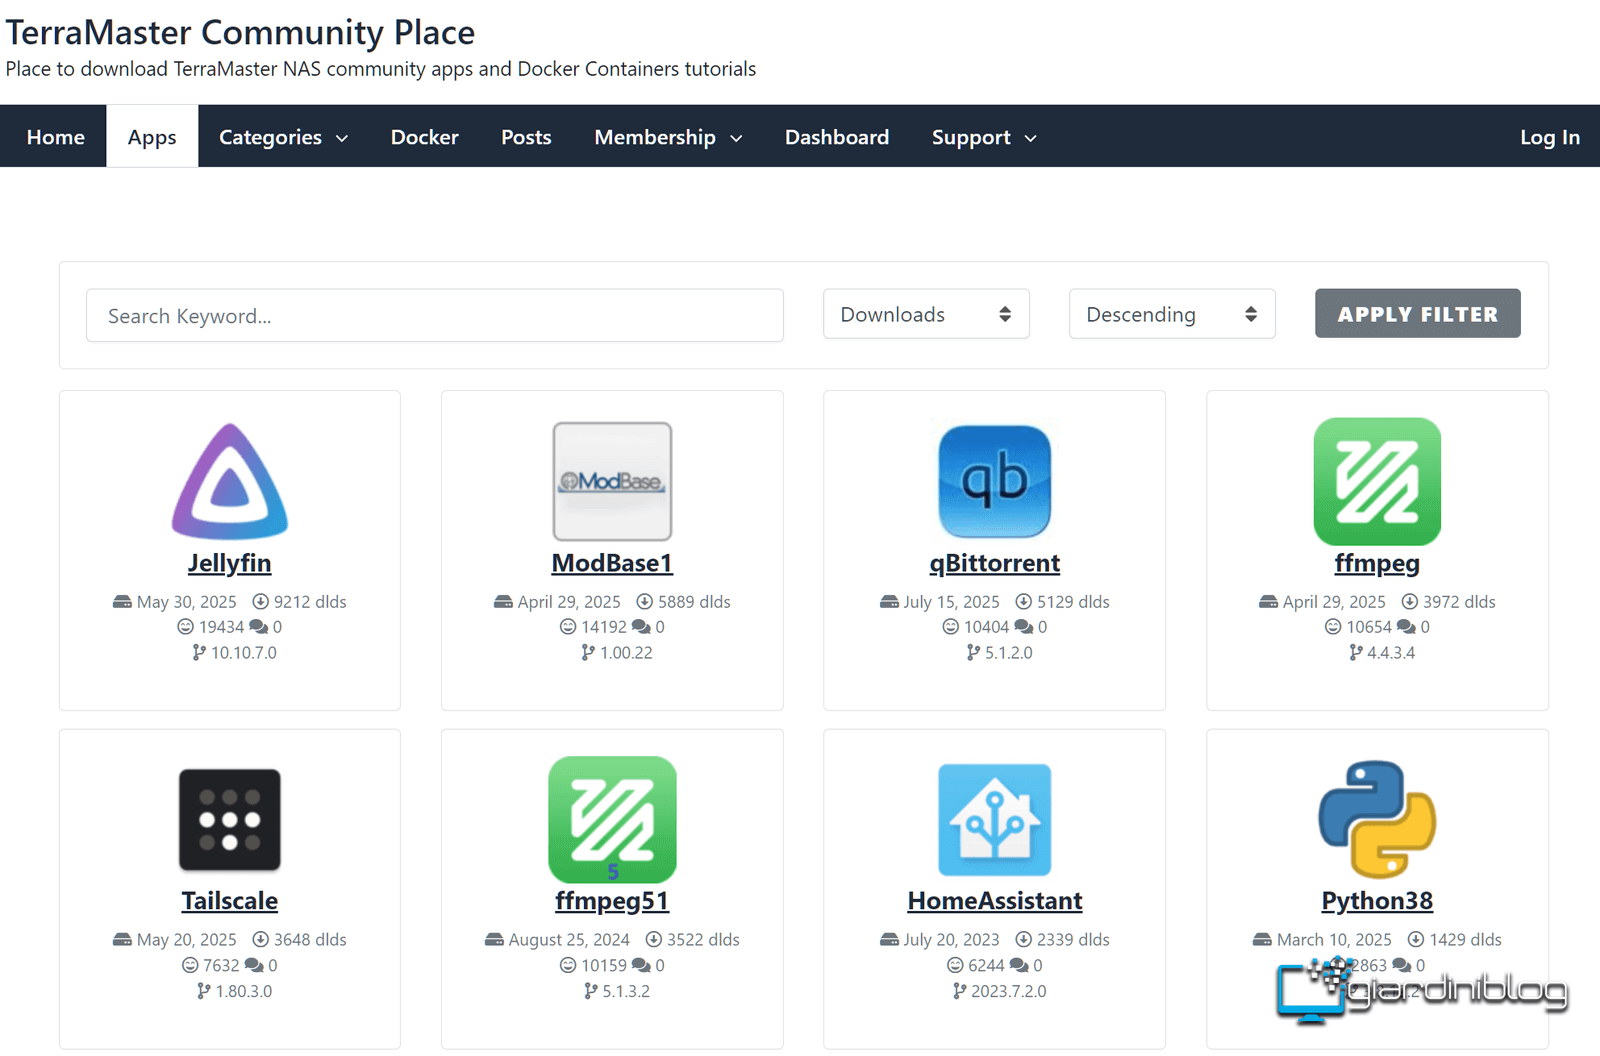The height and width of the screenshot is (1056, 1600).
Task: Go to the Home tab
Action: click(x=55, y=137)
